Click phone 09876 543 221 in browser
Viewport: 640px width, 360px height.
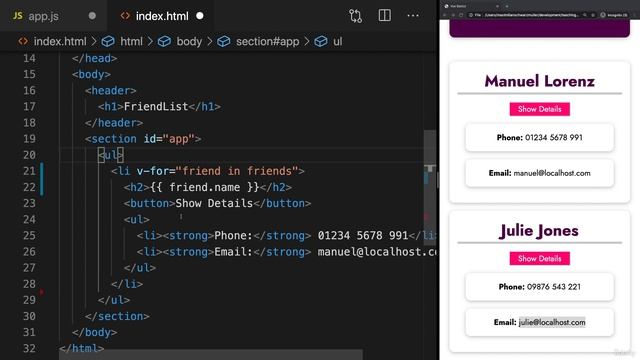[x=554, y=287]
